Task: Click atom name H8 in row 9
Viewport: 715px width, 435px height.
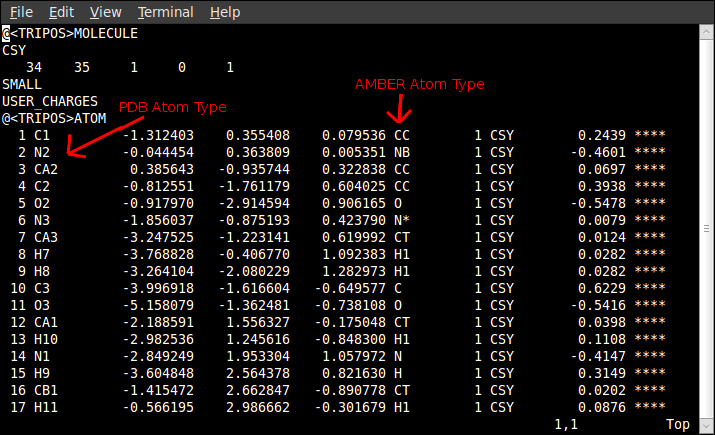Action: point(41,272)
